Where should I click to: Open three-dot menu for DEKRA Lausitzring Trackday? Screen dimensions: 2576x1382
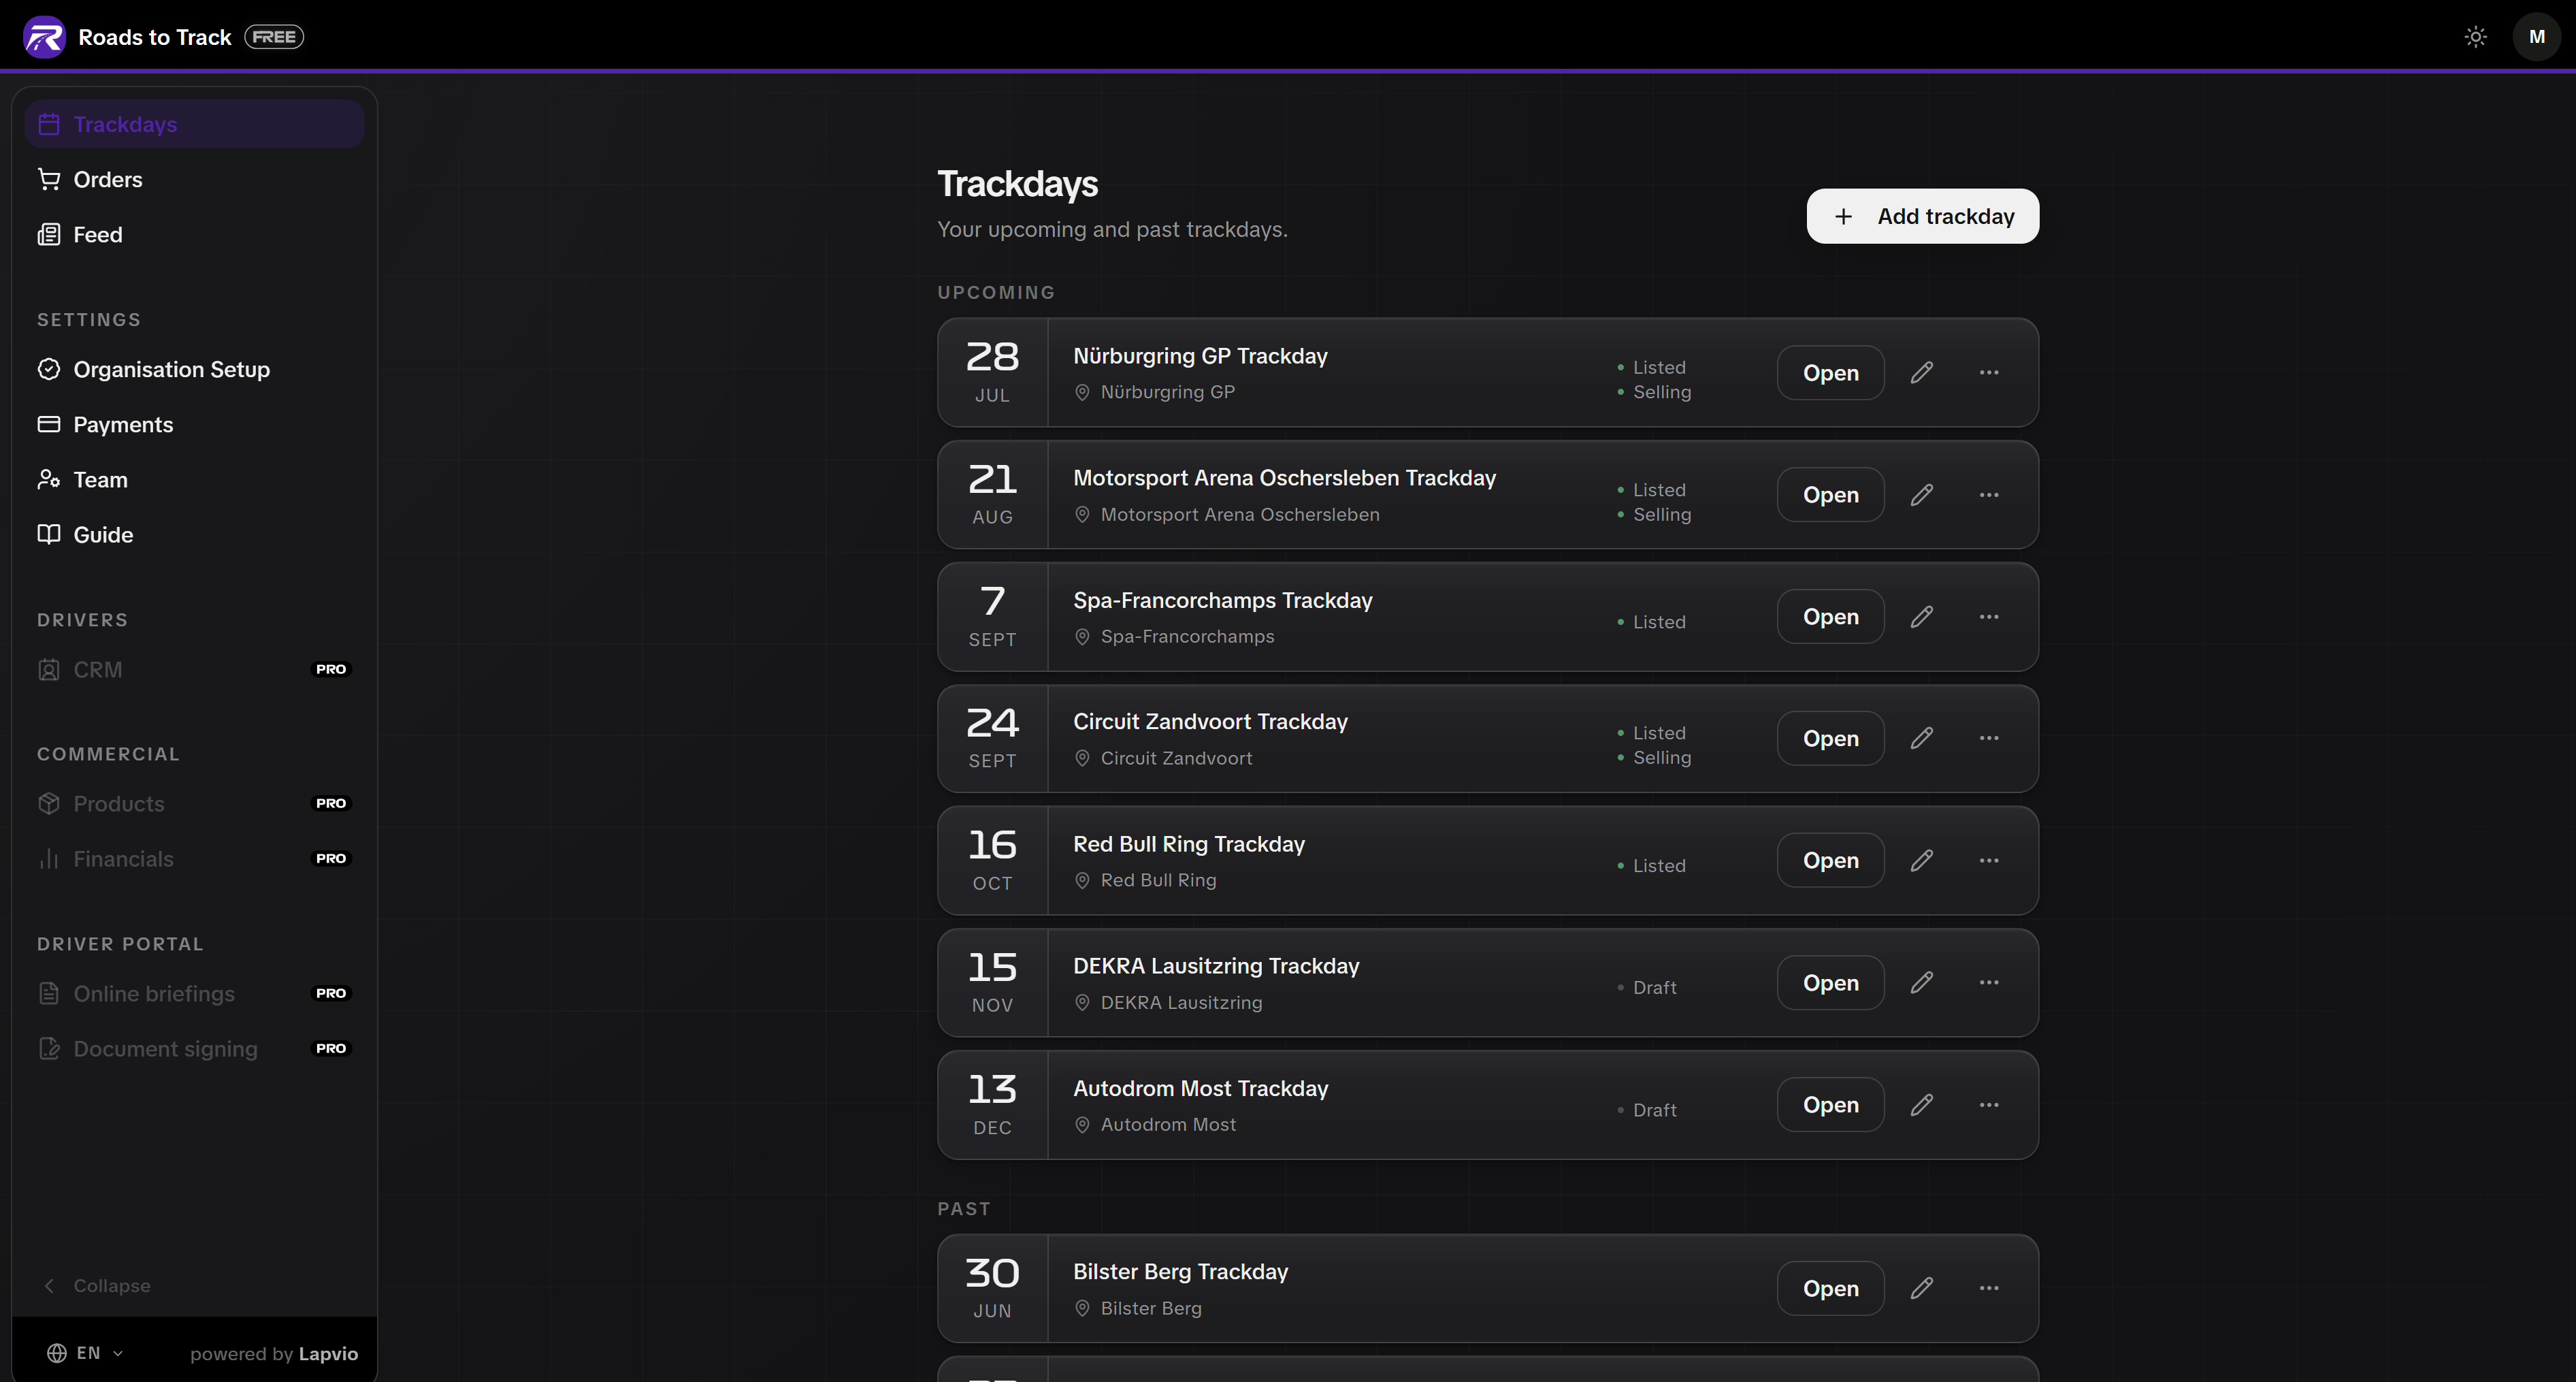point(1989,983)
